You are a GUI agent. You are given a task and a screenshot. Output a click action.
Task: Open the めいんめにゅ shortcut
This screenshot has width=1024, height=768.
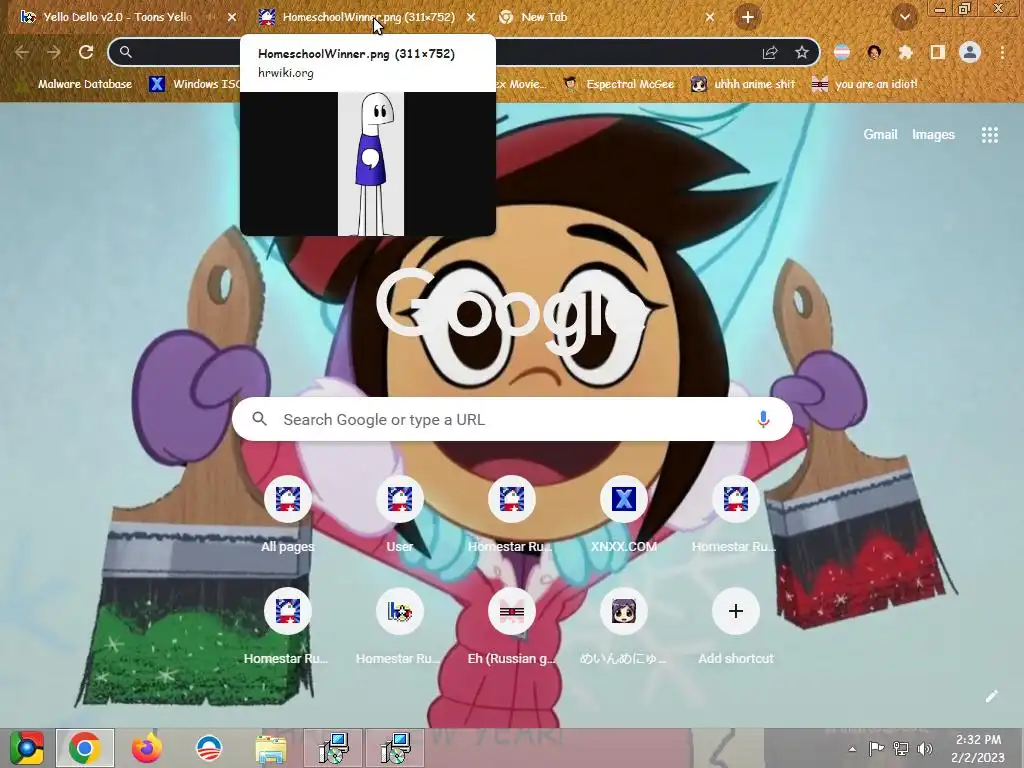tap(624, 628)
